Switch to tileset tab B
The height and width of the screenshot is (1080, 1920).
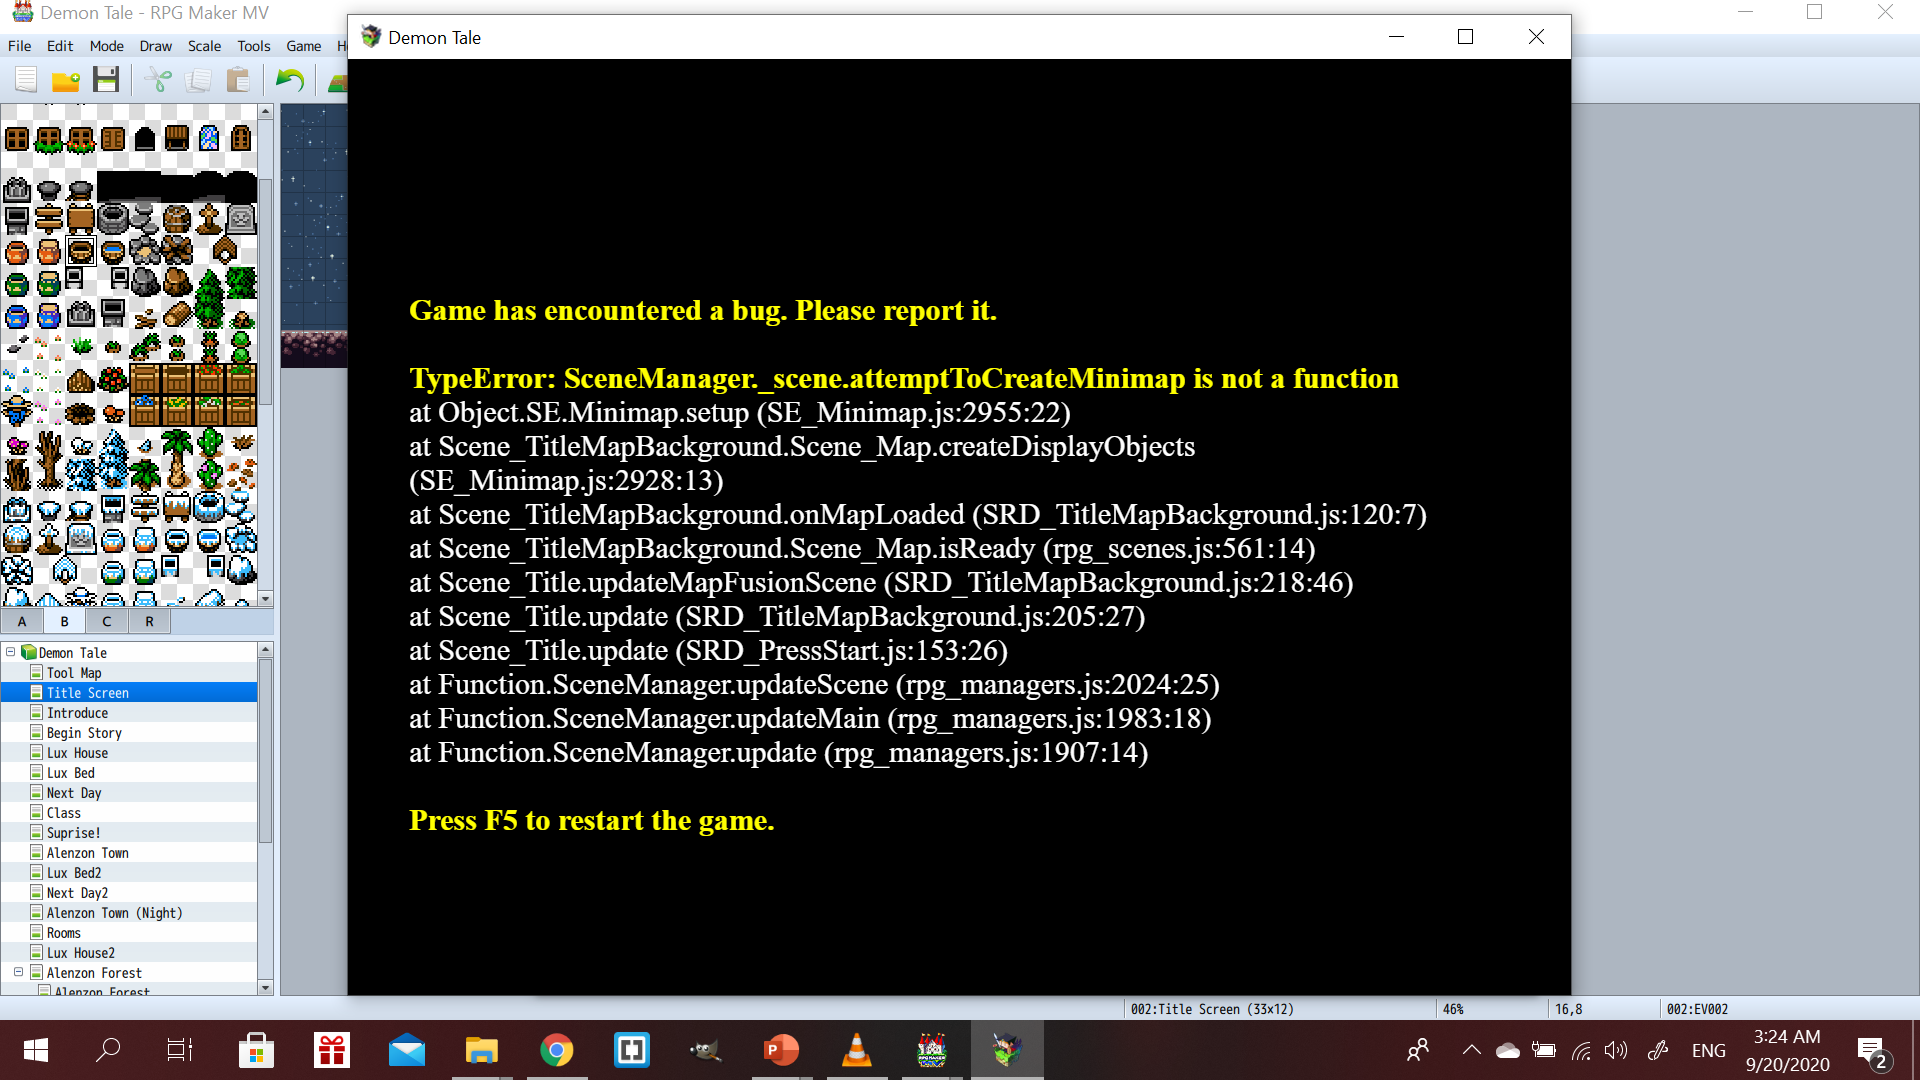point(65,621)
